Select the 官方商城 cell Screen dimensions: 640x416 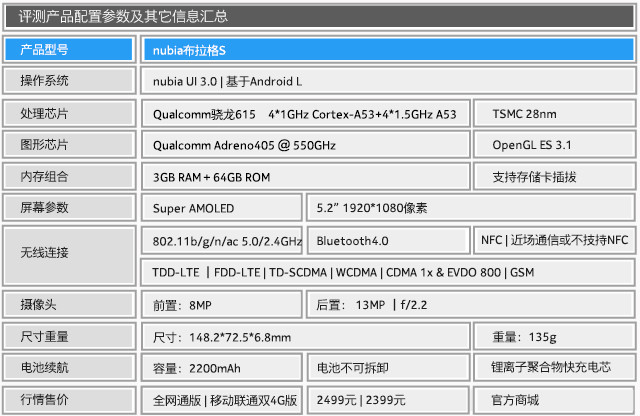pyautogui.click(x=554, y=400)
